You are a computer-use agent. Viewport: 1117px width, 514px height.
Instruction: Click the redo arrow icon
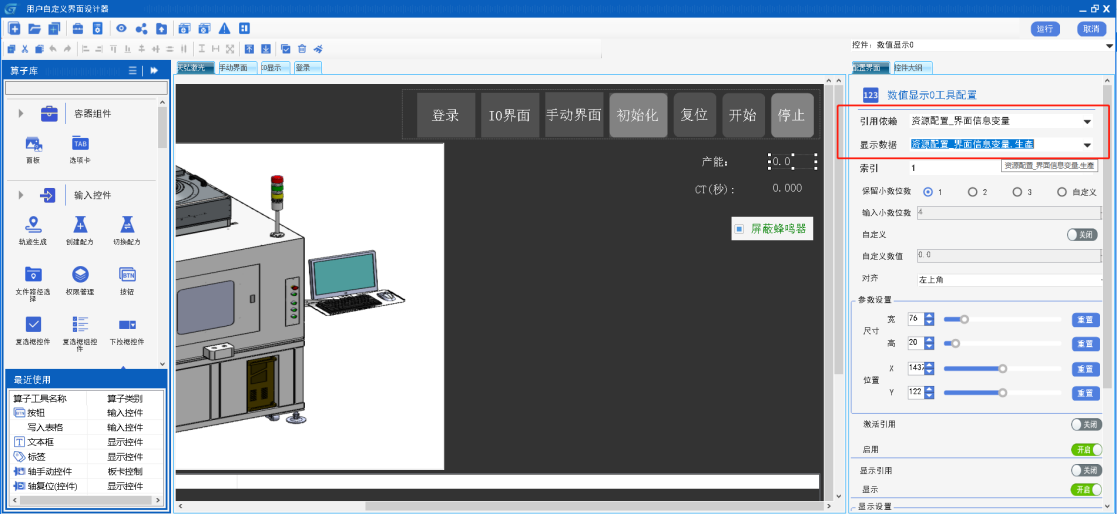pyautogui.click(x=67, y=49)
